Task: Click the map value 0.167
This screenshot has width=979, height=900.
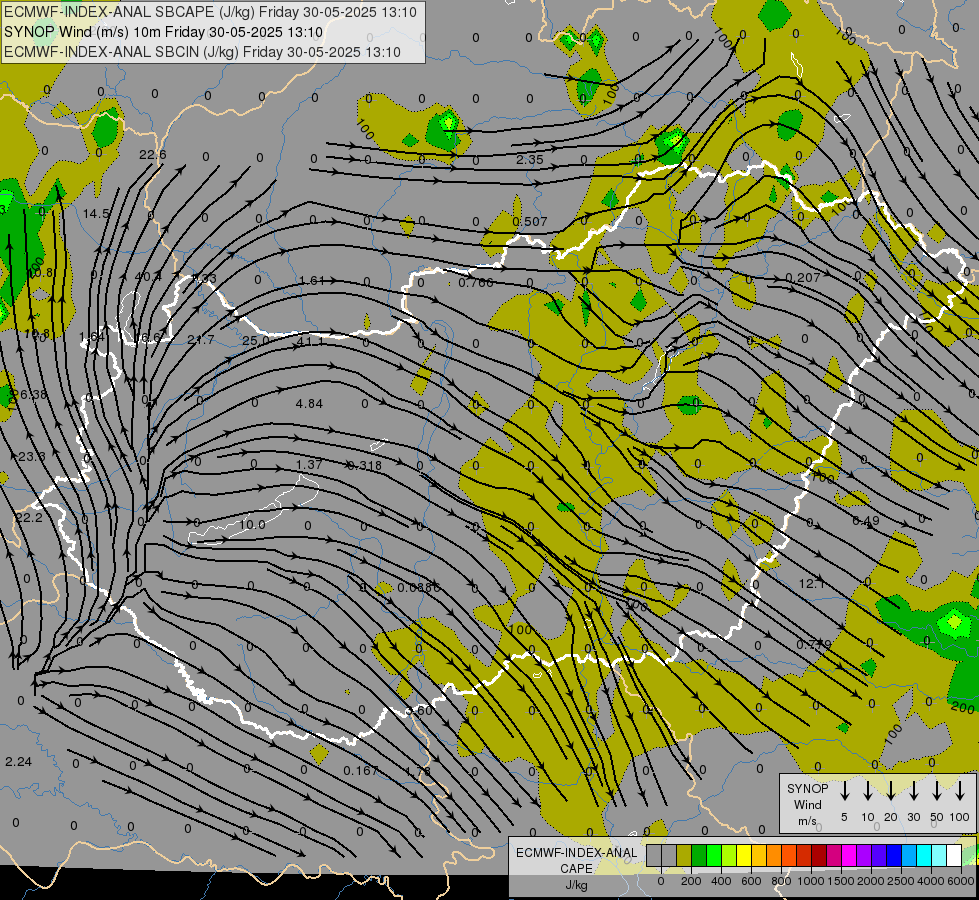Action: pos(361,771)
